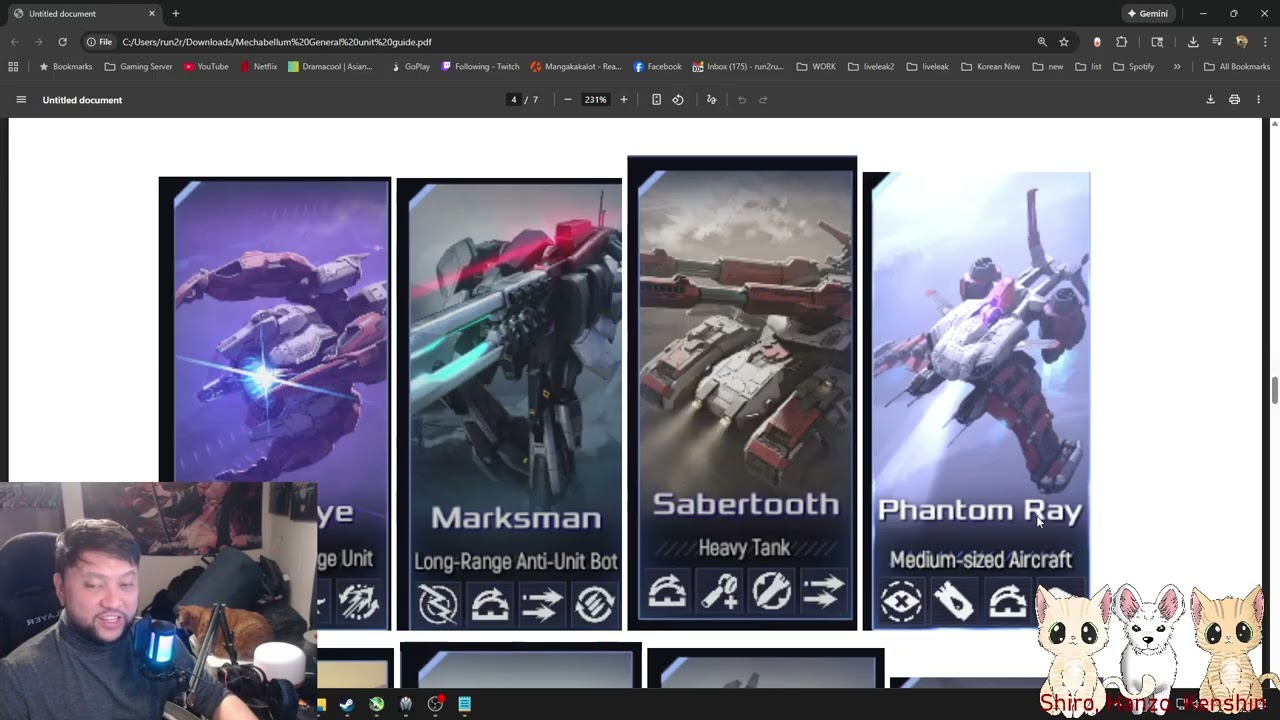Click the 231% zoom level field

tap(596, 100)
